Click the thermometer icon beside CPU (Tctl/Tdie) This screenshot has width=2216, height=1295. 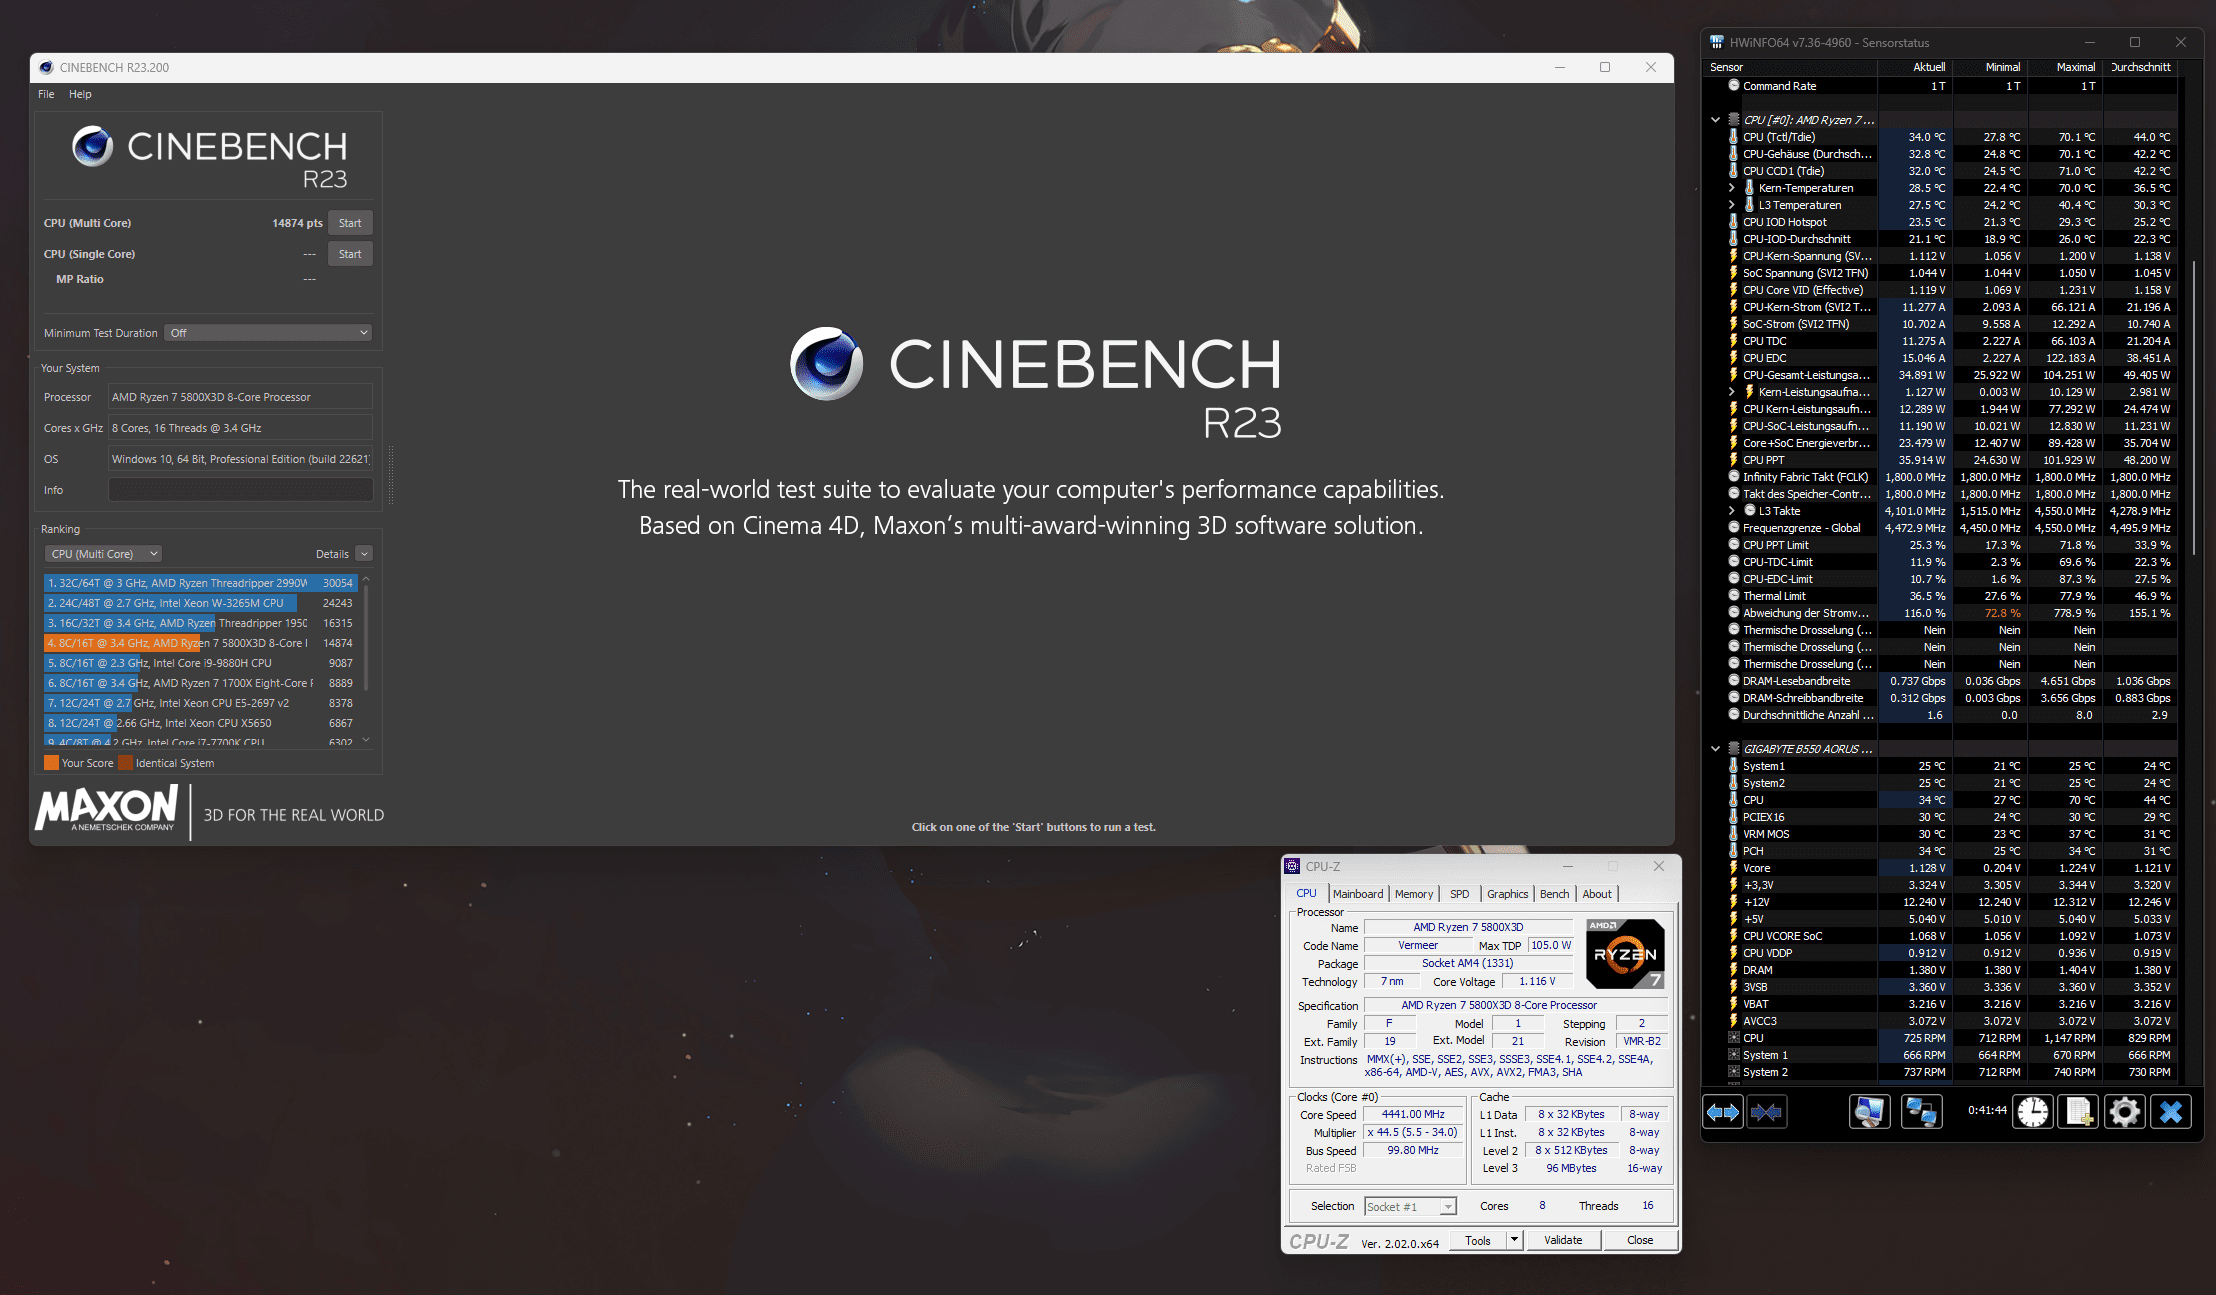point(1733,137)
